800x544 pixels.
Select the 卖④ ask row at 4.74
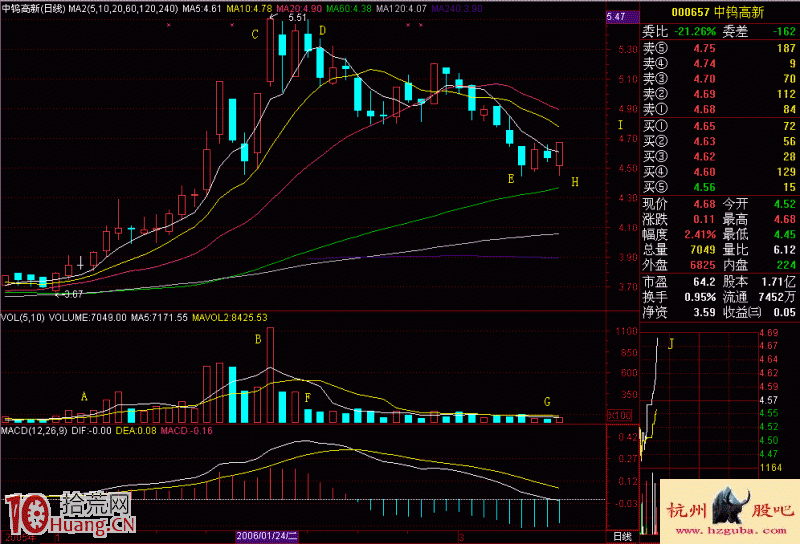pos(719,64)
